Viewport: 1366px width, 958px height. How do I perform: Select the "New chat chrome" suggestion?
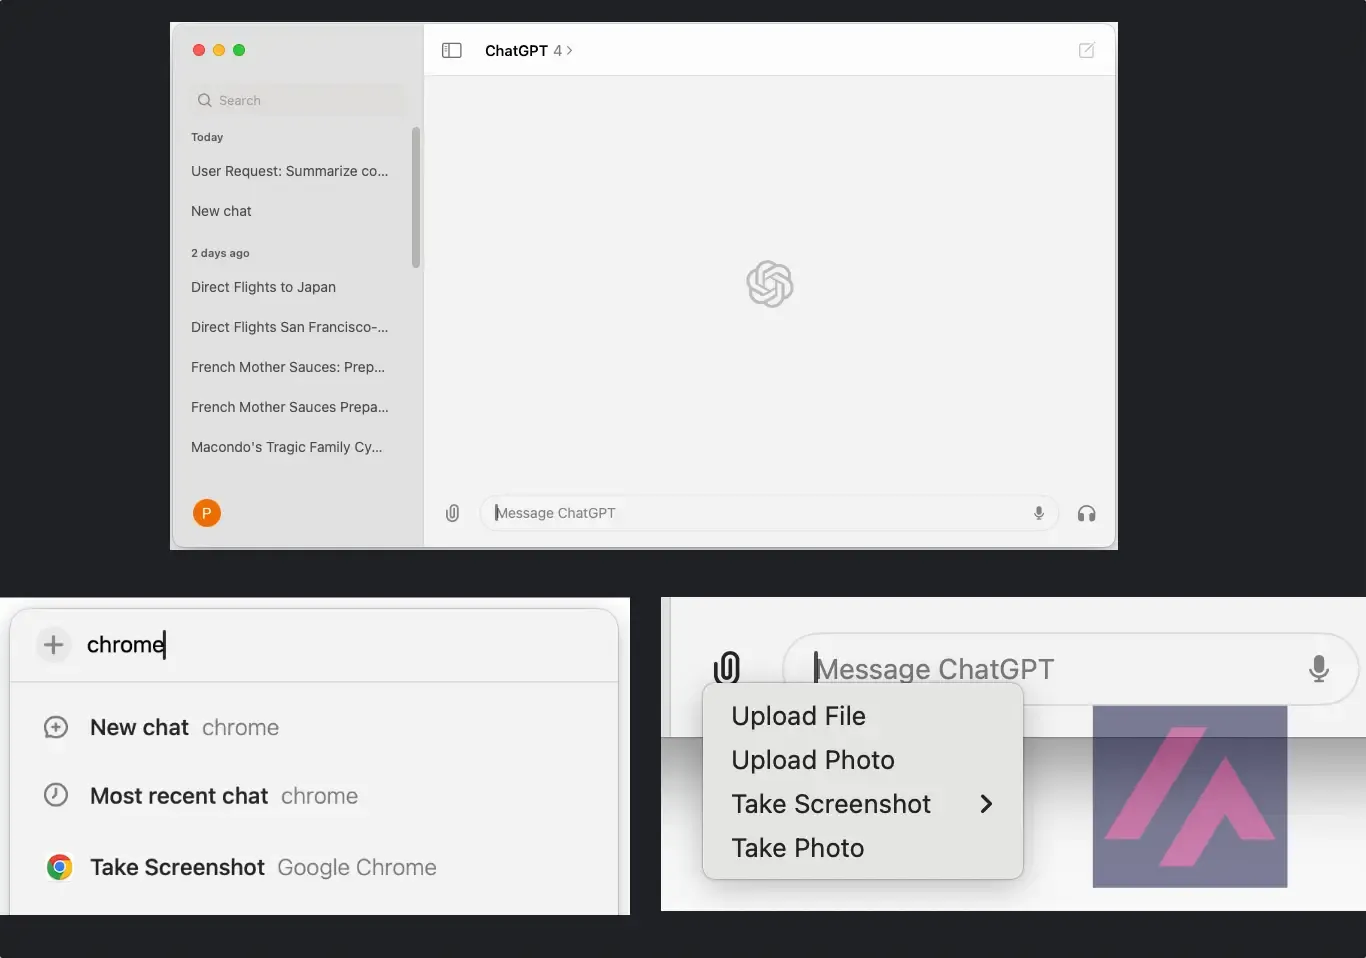click(x=314, y=728)
